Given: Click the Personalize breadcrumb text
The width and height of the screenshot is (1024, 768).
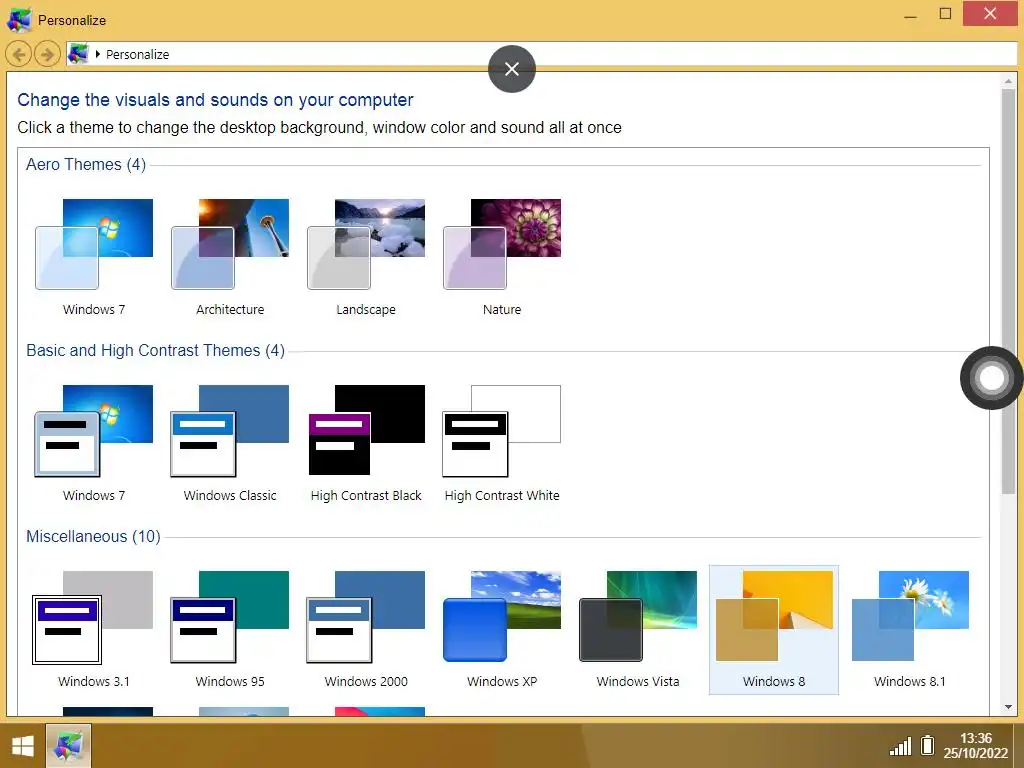Looking at the screenshot, I should (x=137, y=55).
